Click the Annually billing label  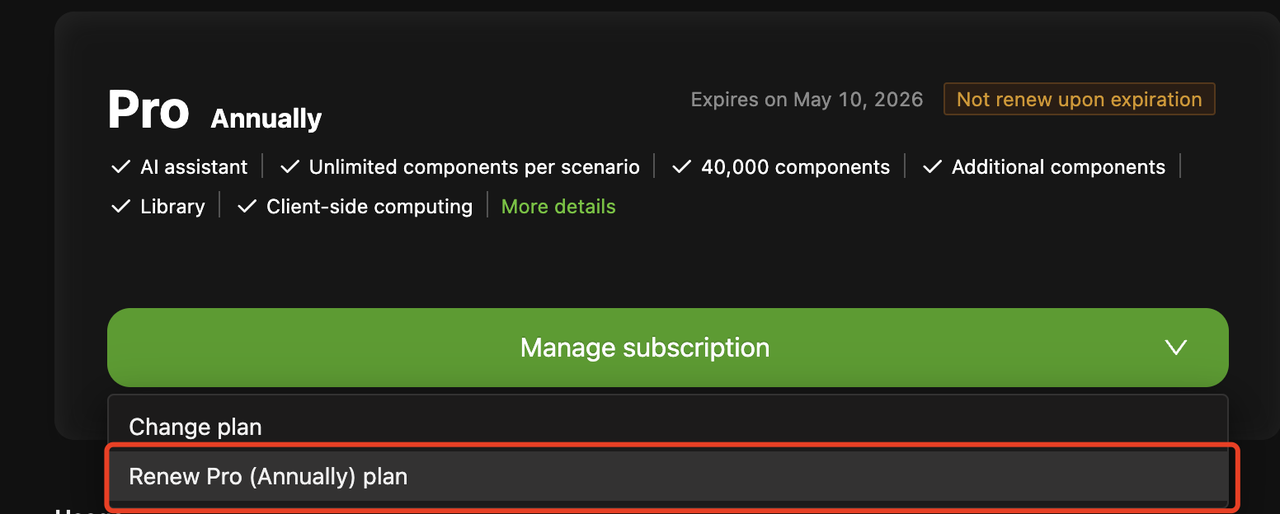[x=266, y=119]
